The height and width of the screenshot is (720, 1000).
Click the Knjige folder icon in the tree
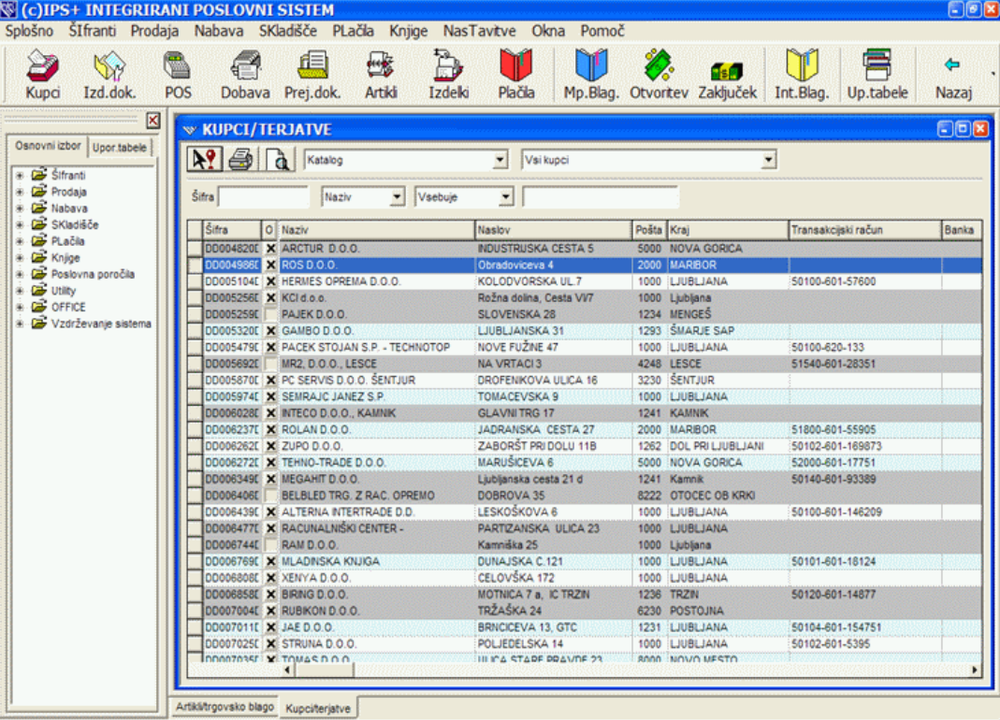coord(40,257)
